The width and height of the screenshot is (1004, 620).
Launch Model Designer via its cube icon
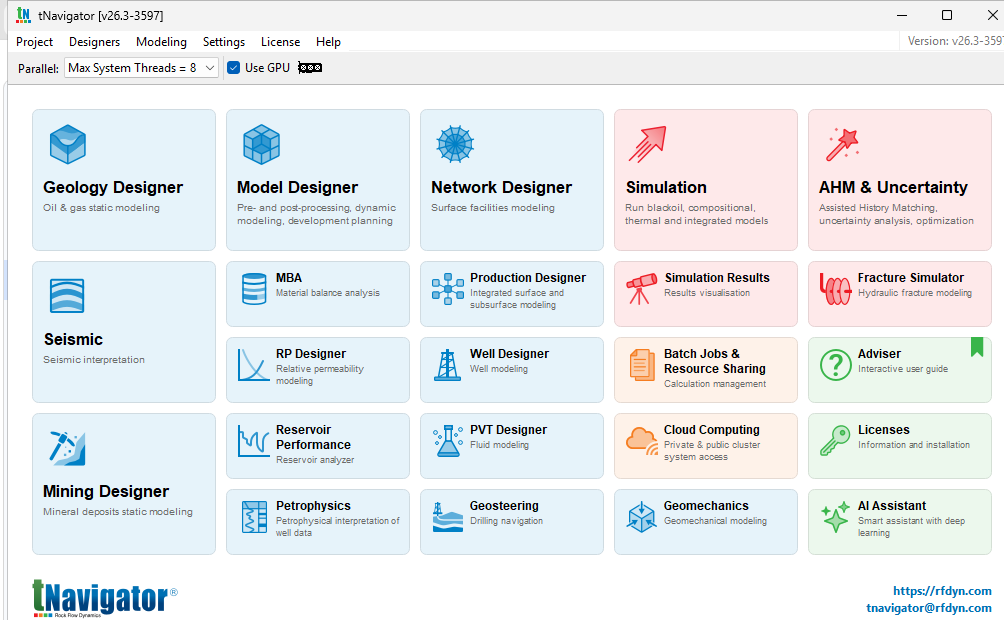(x=261, y=144)
